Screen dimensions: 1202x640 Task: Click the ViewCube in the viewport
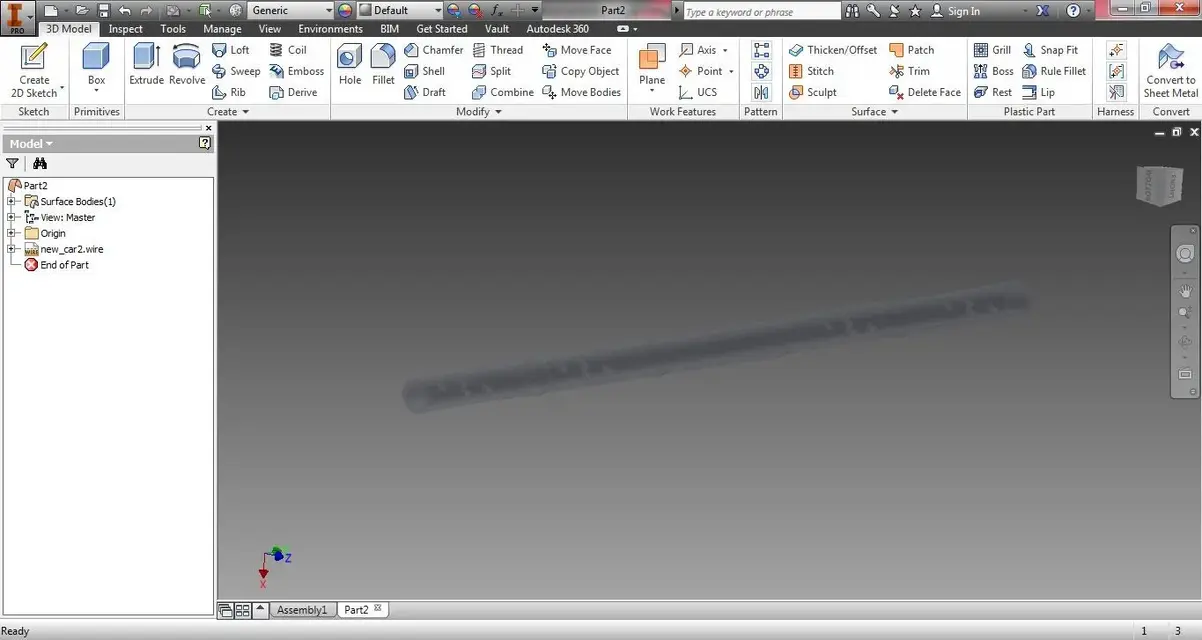[1157, 185]
